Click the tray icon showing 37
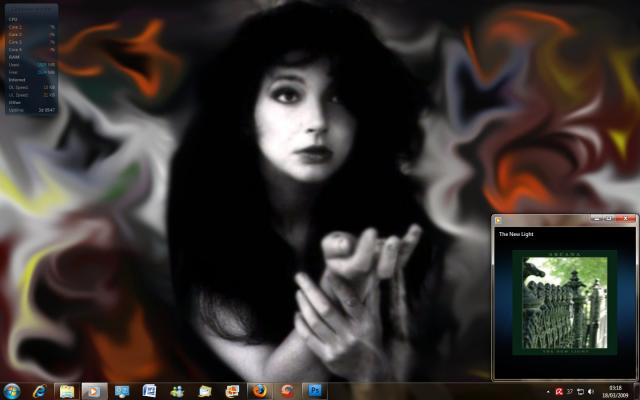This screenshot has height=400, width=640. [x=569, y=392]
